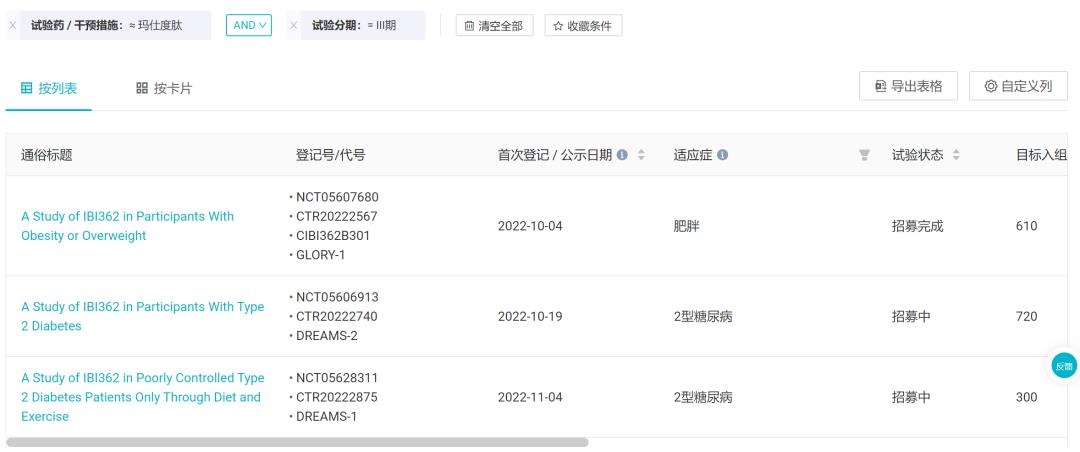Open the IBI362 Type 2 Diabetes study link

[143, 316]
